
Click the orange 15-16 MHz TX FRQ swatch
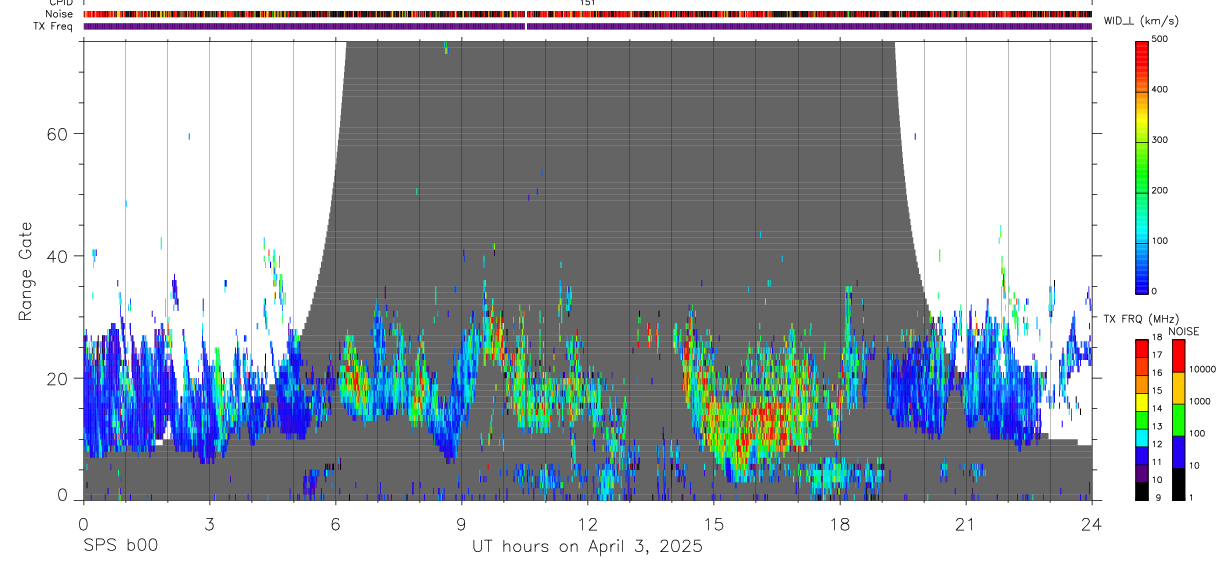[1142, 383]
